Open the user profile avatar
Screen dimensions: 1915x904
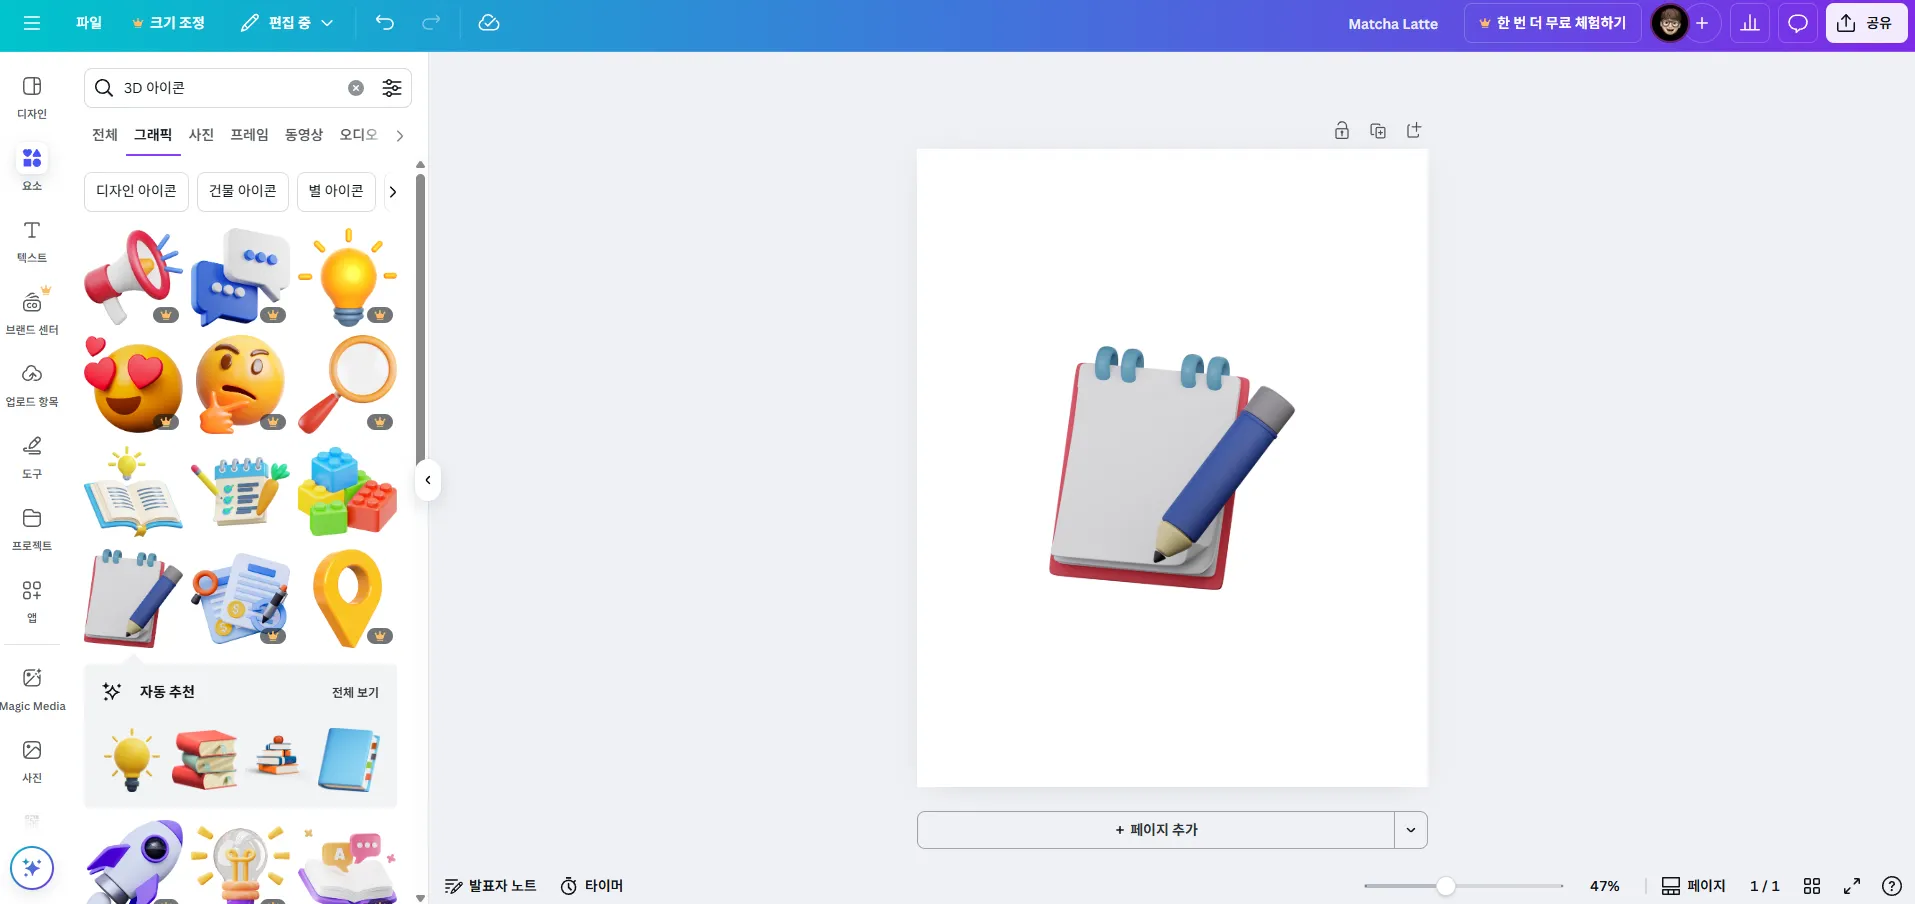click(x=1669, y=23)
